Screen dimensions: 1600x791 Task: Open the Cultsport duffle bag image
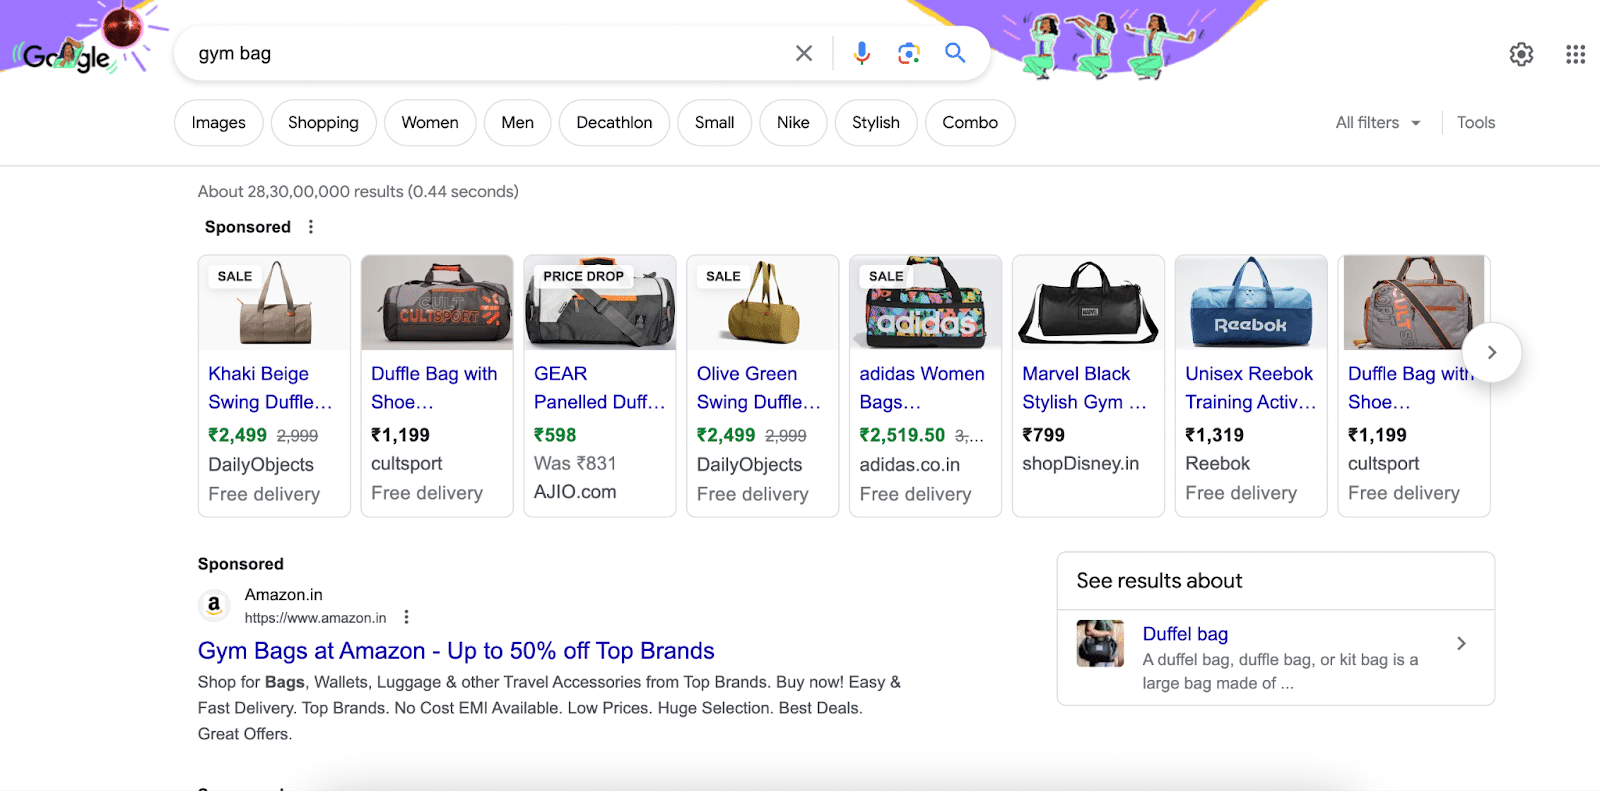coord(437,303)
